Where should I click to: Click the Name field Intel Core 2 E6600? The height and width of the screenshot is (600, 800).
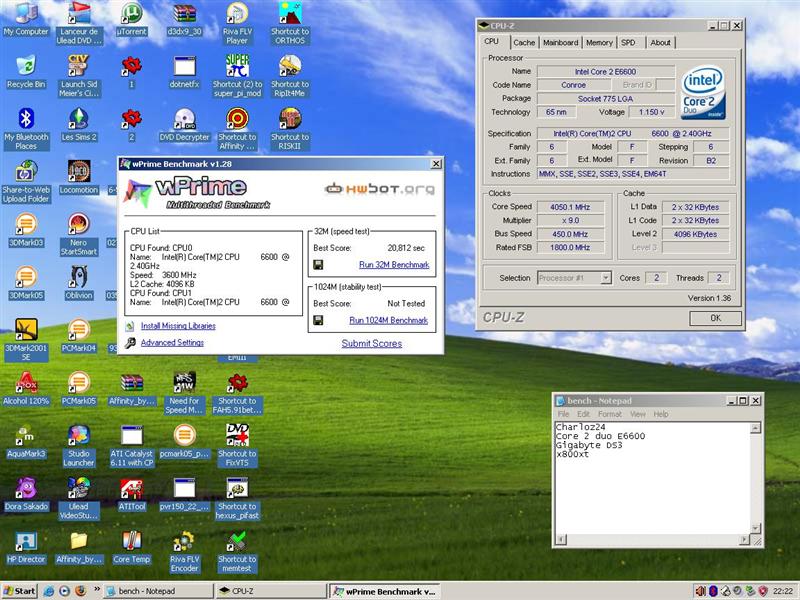coord(606,72)
